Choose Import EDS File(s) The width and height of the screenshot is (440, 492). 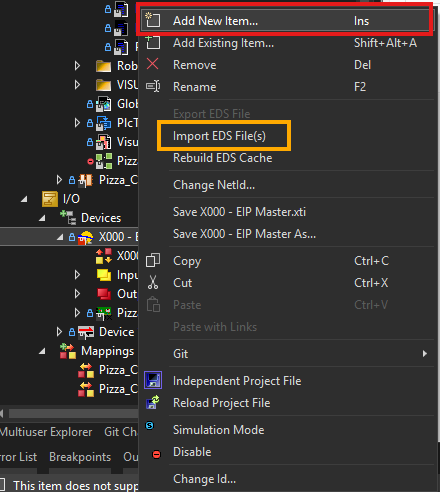click(219, 136)
